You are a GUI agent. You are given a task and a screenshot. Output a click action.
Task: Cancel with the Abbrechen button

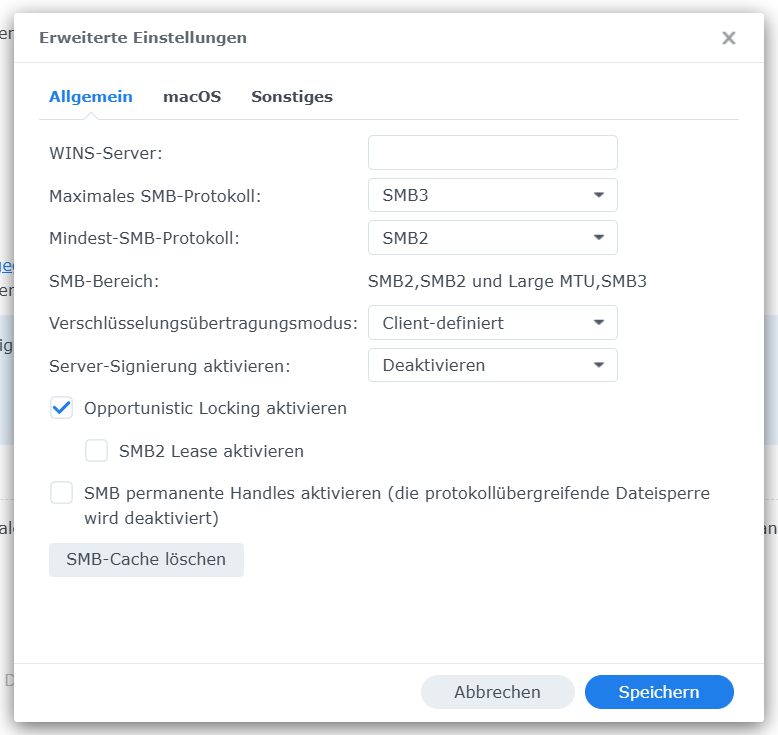497,692
